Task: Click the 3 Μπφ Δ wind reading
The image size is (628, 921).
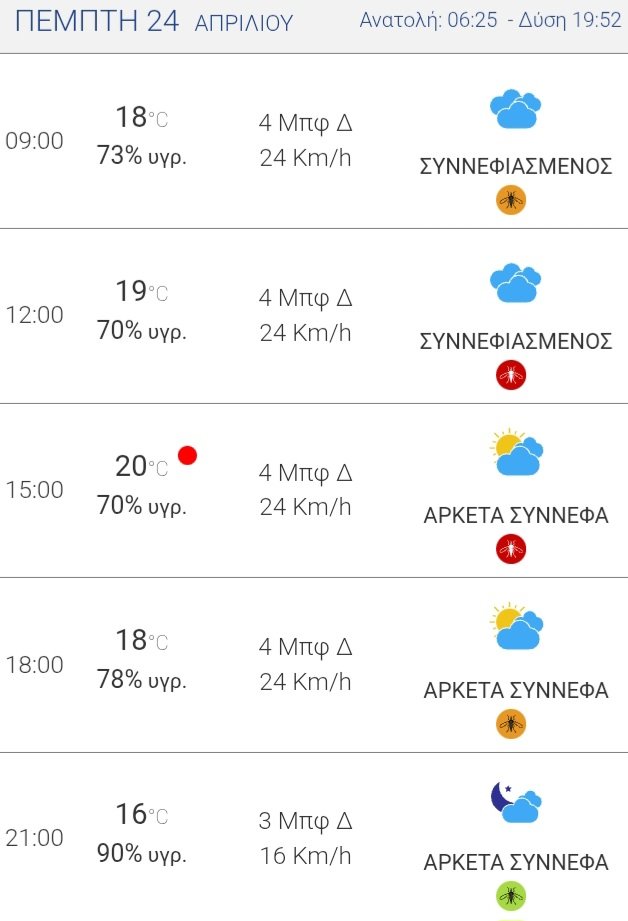Action: point(305,821)
